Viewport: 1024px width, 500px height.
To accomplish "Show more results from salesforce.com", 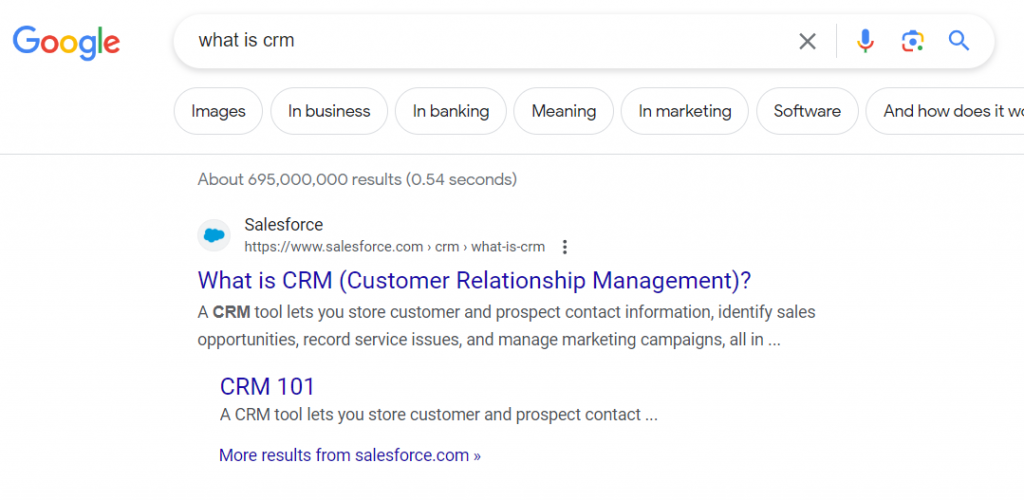I will [x=350, y=455].
